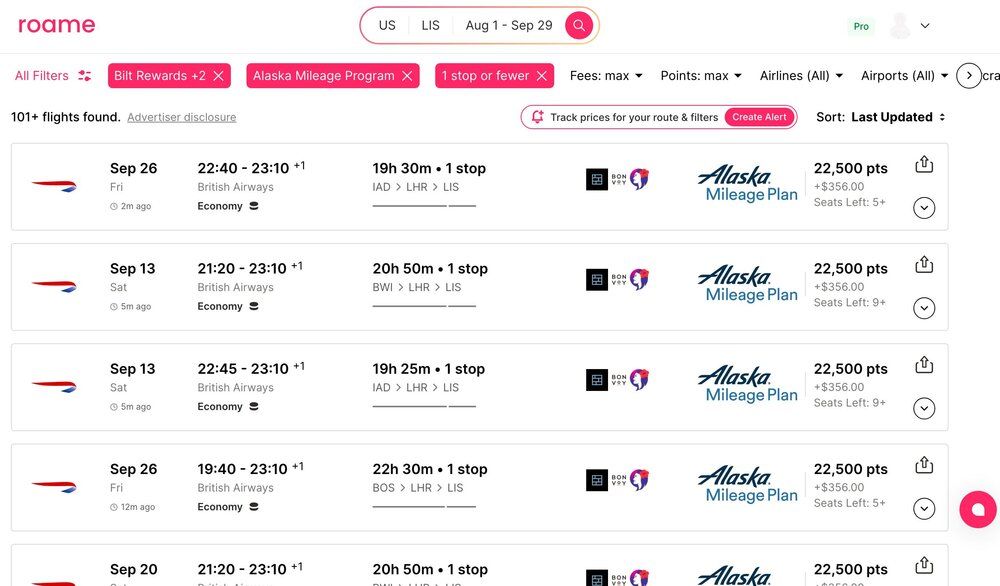This screenshot has height=586, width=1000.
Task: Edit the Aug 1 - Sep 29 date range
Action: 508,26
